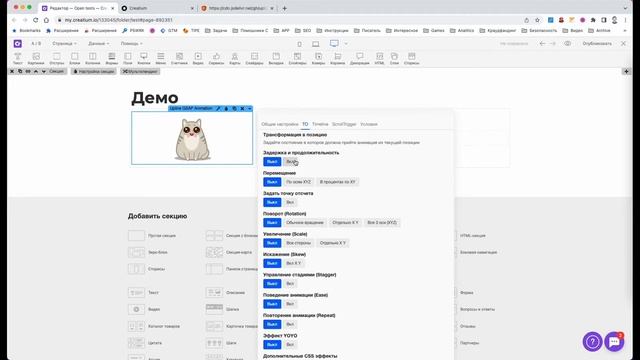This screenshot has height=360, width=640.
Task: Select the Слои tool in the toolbar
Action: point(394,58)
